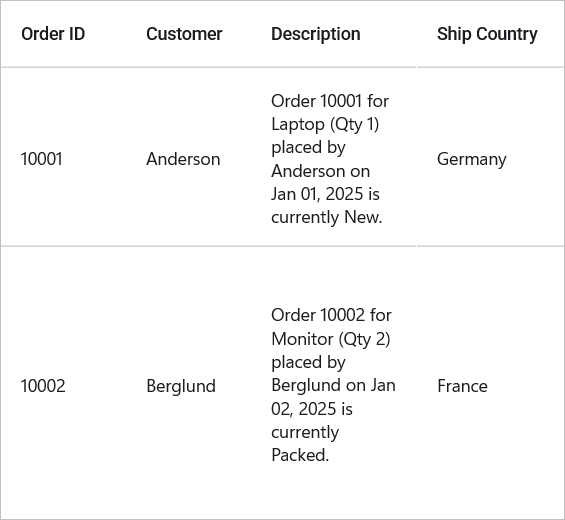Click the 'Order 10002 for' line of text
This screenshot has width=565, height=520.
pos(331,315)
